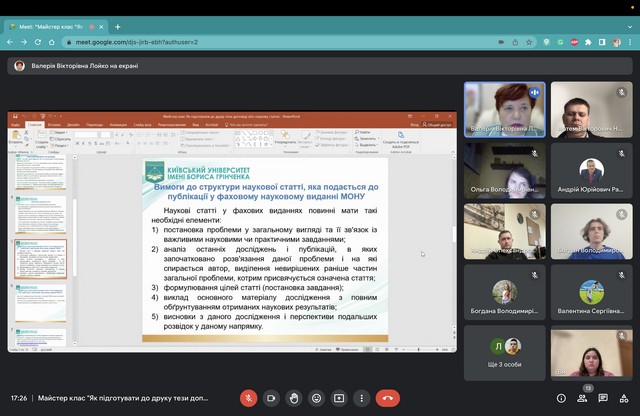Click the Упорядочить arrange icon
Viewport: 640px width, 416px height.
click(285, 138)
